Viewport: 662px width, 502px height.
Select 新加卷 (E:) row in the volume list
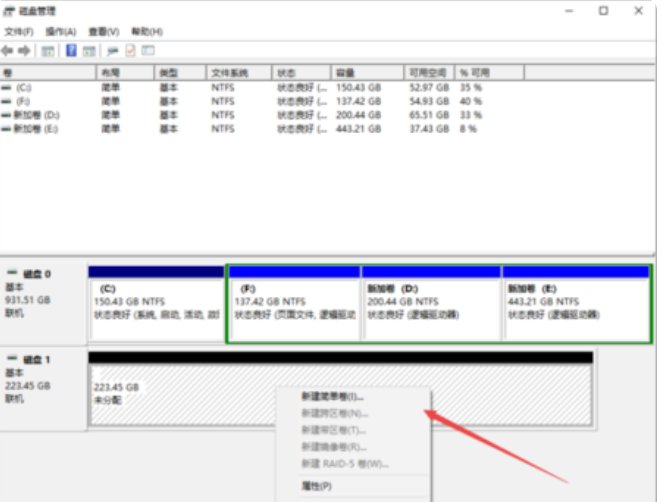tap(241, 129)
